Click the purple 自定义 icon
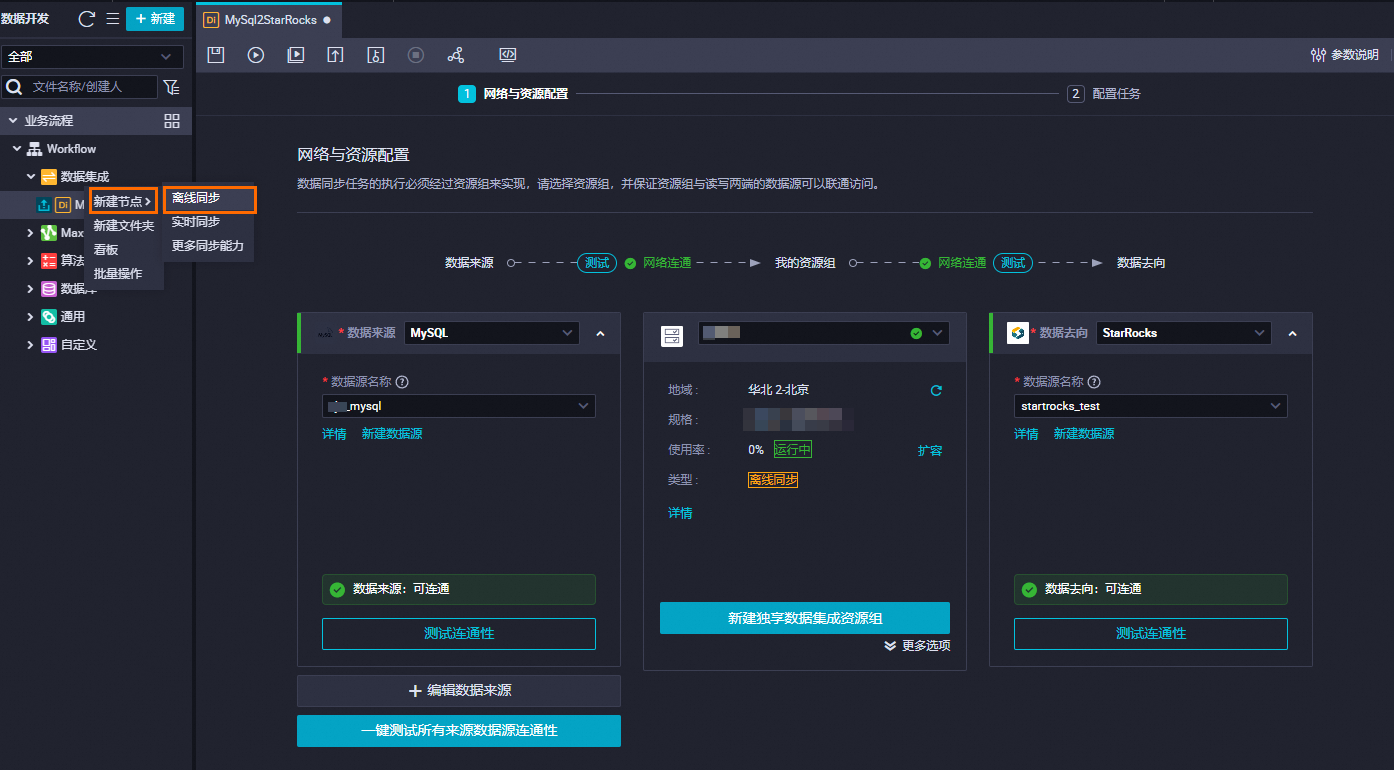 pos(48,345)
